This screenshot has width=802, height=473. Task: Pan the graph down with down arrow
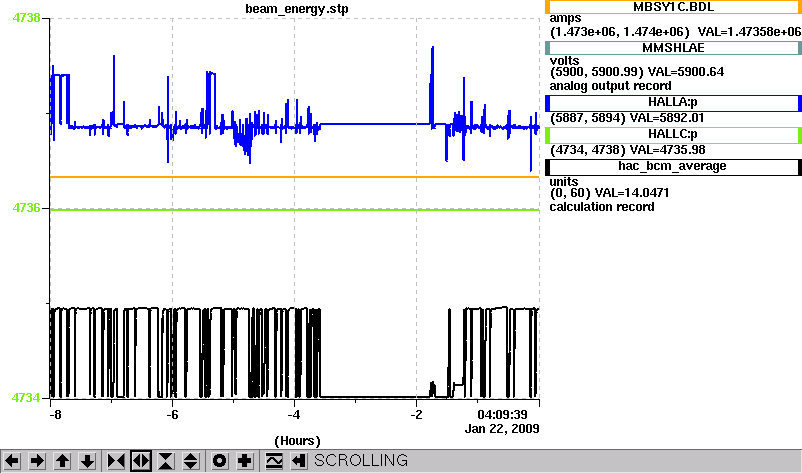coord(87,461)
